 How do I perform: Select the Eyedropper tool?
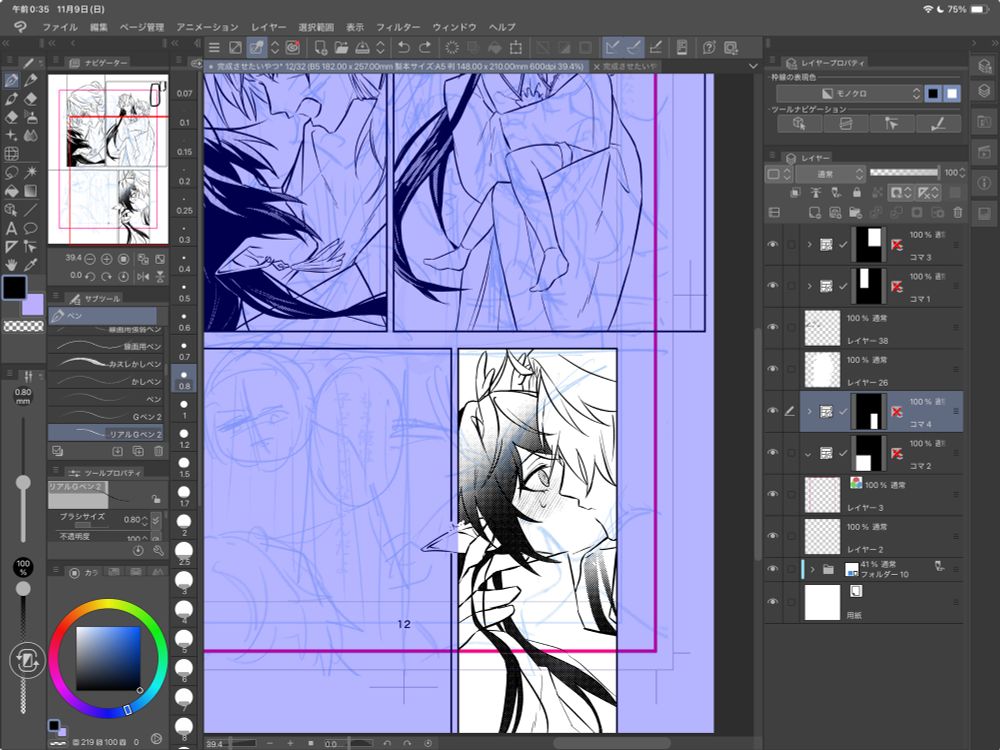(30, 264)
